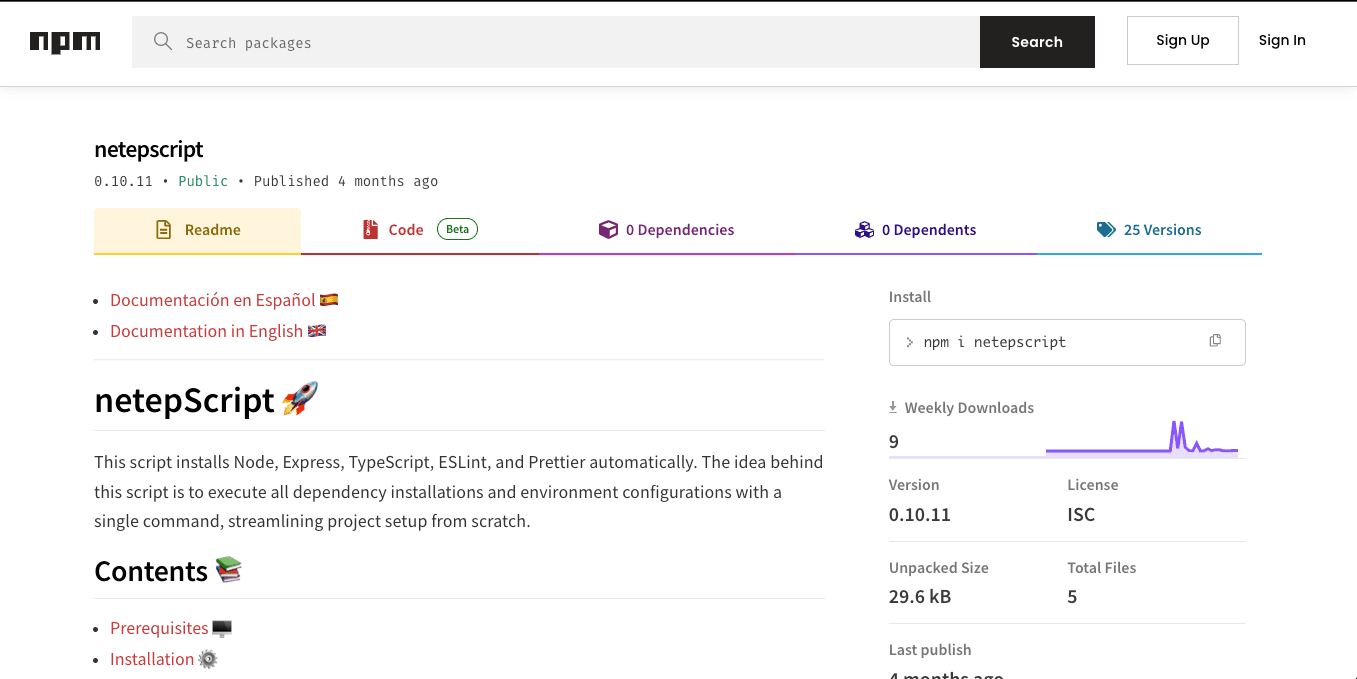Click the npm i netepscript command text
This screenshot has height=679, width=1357.
click(995, 342)
